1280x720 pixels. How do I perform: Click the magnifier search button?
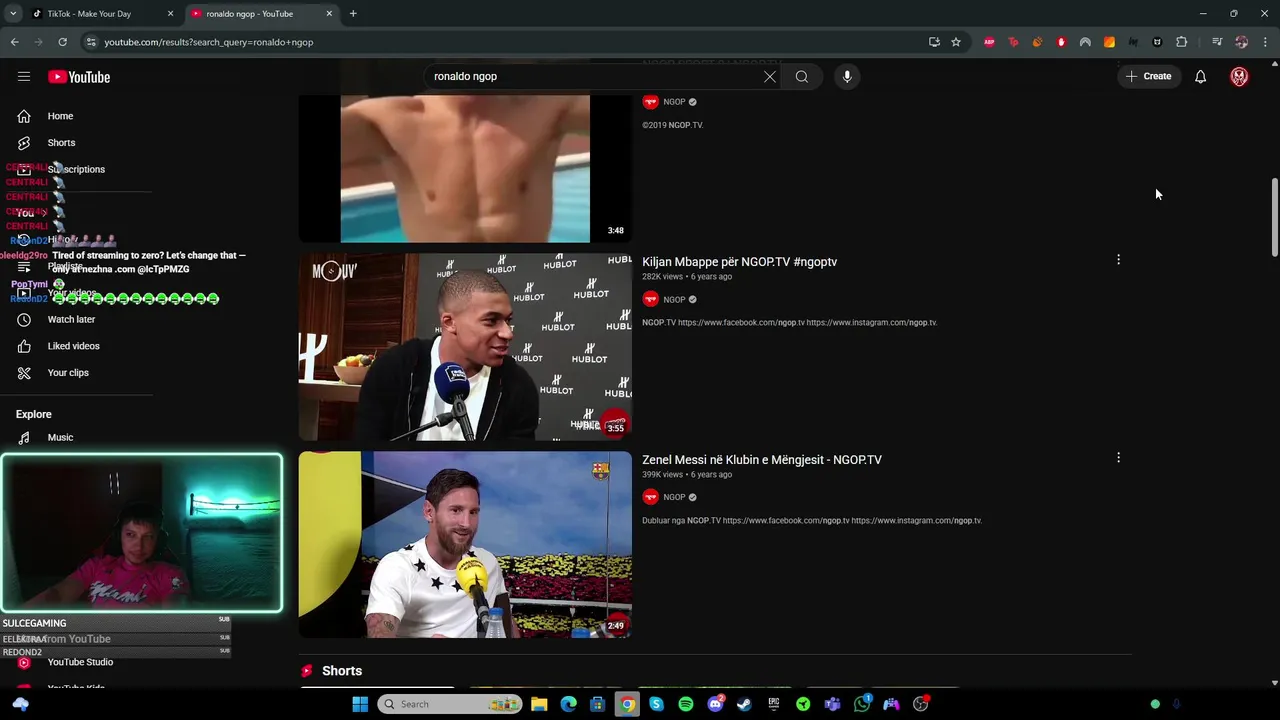802,77
